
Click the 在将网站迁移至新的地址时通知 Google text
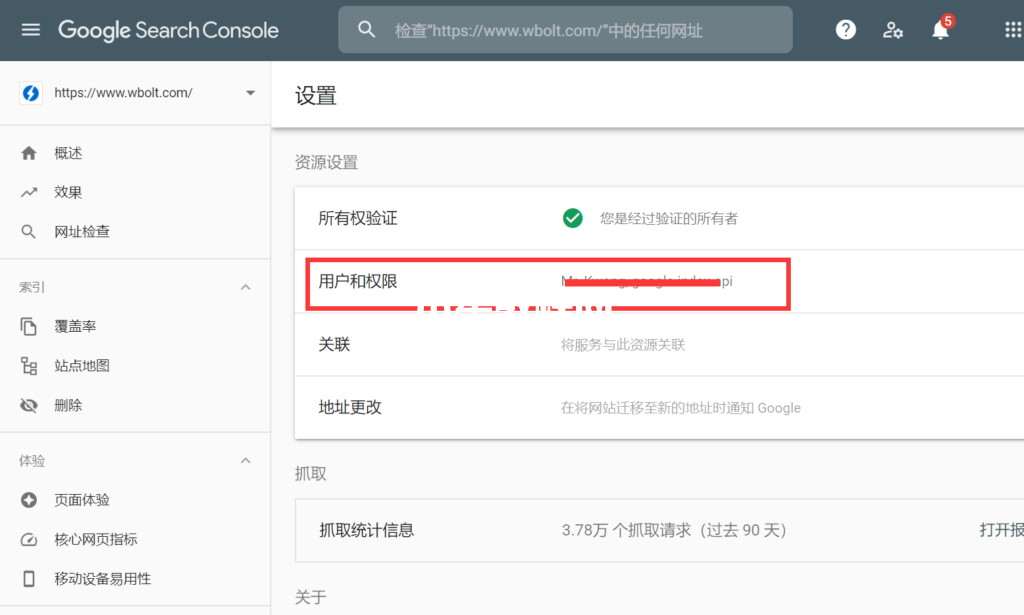(x=680, y=408)
